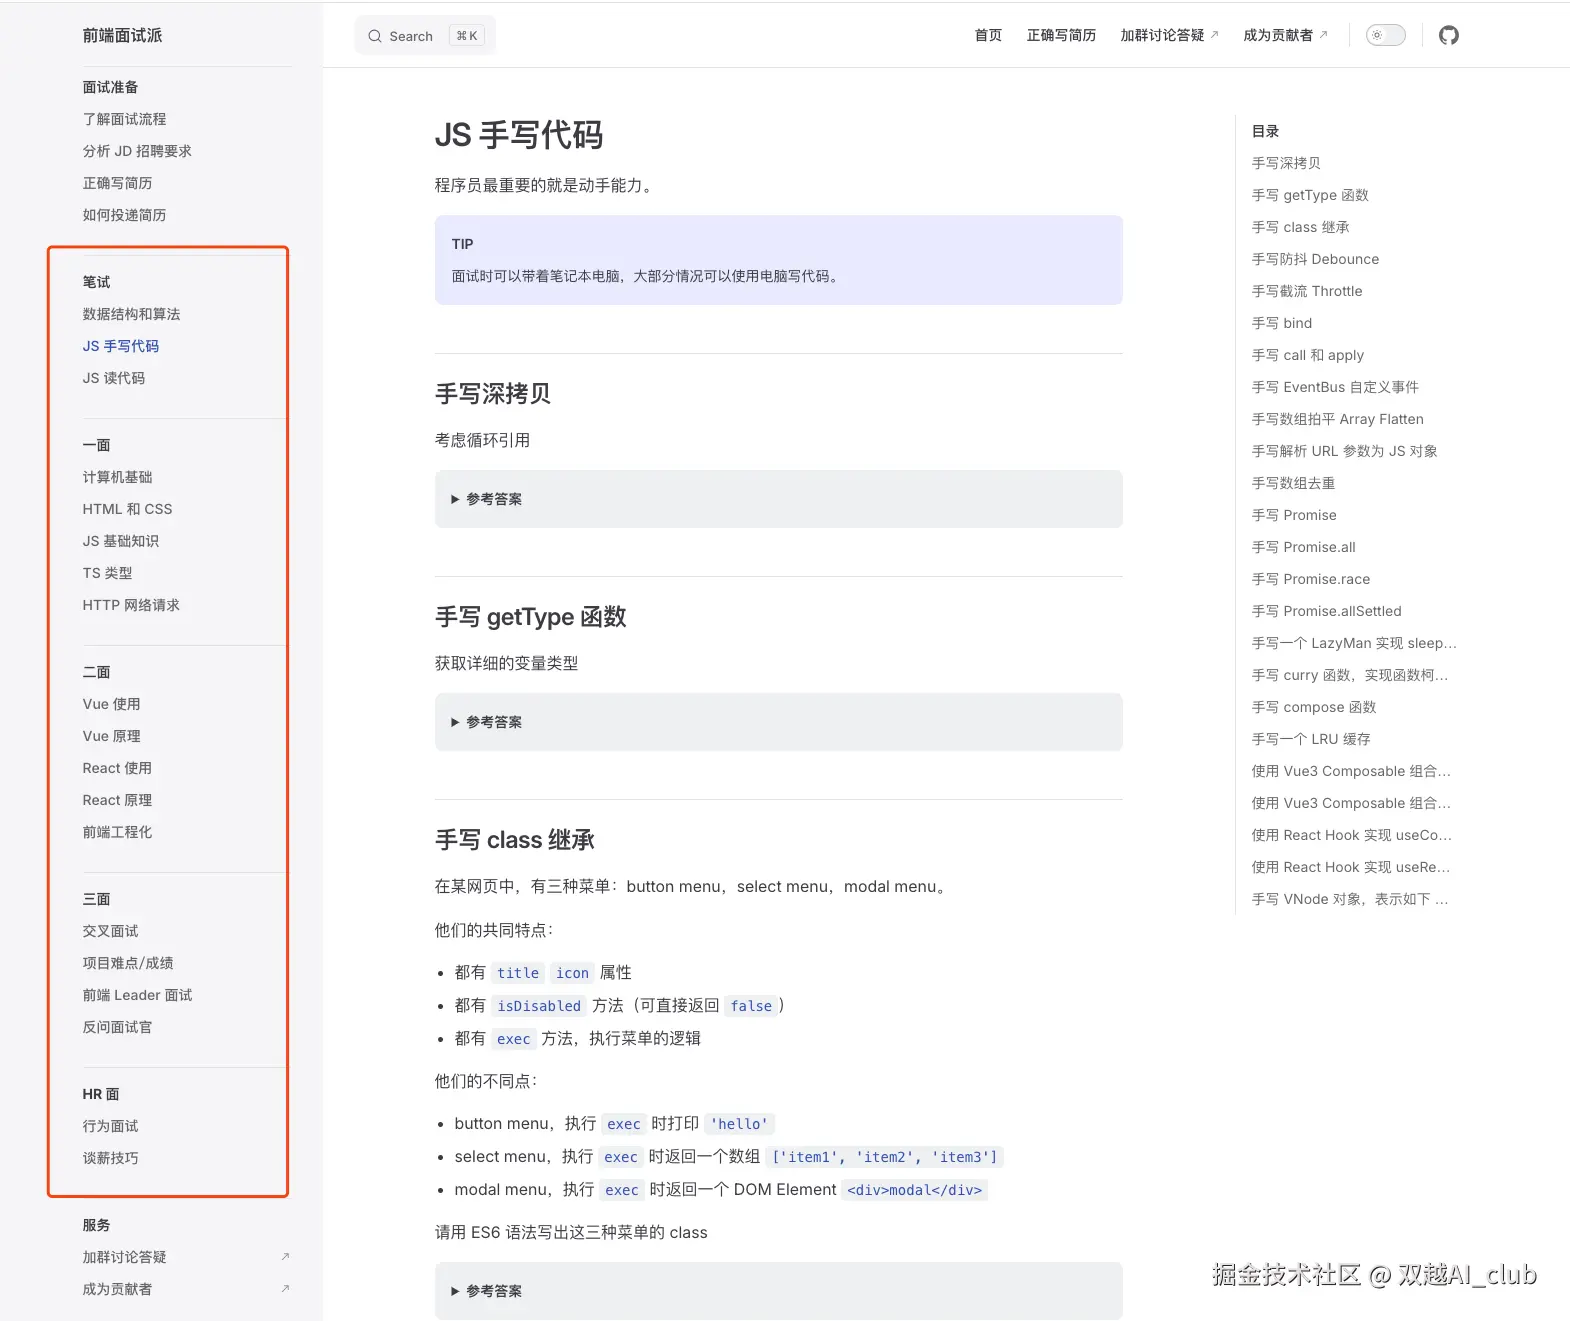
Task: Open 反问面试官 in sidebar
Action: click(x=117, y=1027)
